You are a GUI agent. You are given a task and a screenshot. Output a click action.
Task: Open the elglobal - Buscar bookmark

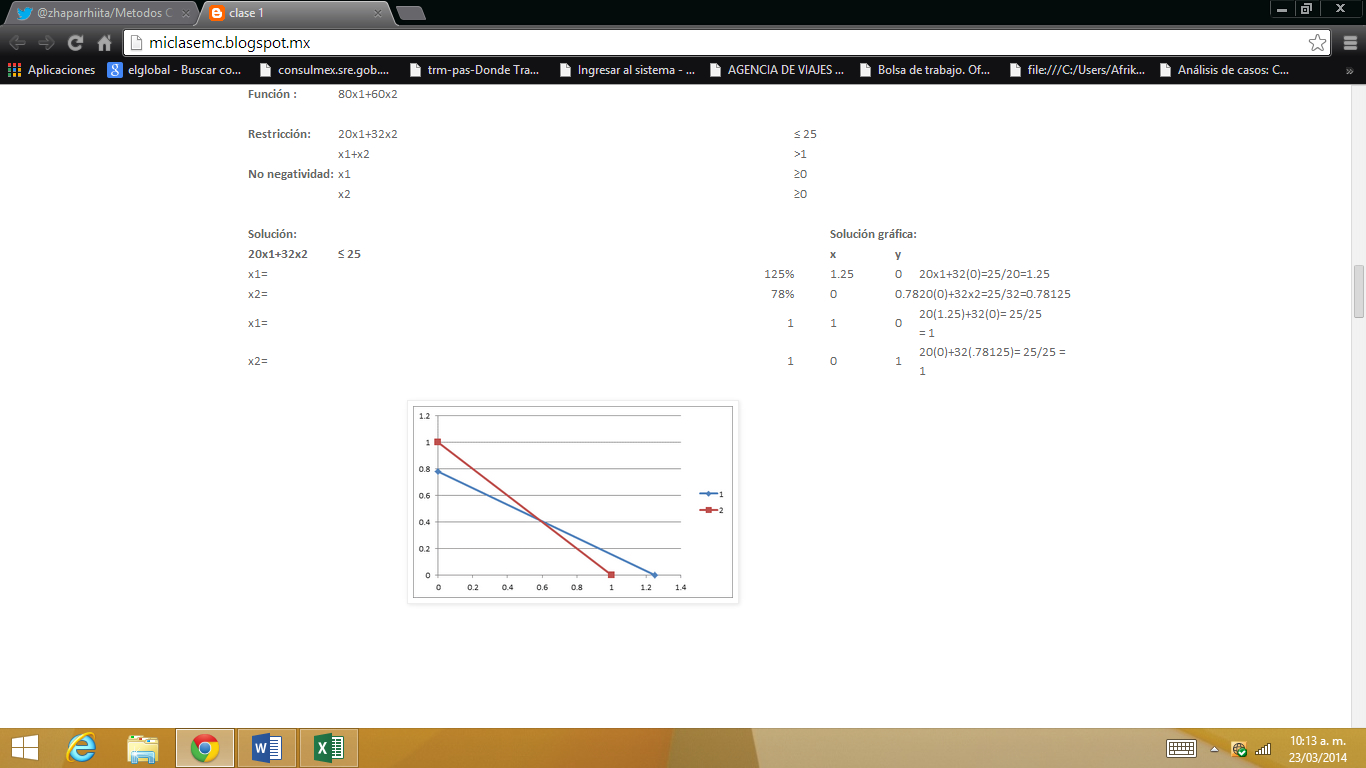175,70
